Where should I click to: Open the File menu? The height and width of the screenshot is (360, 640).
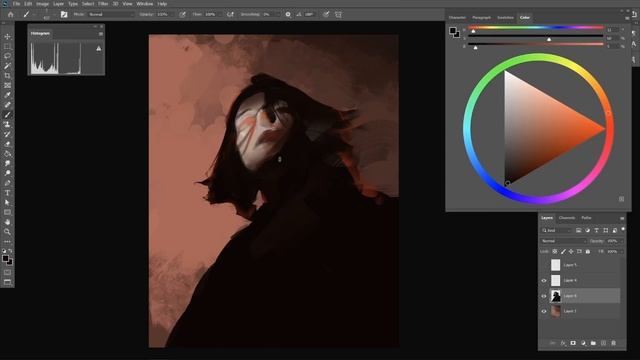coord(16,4)
